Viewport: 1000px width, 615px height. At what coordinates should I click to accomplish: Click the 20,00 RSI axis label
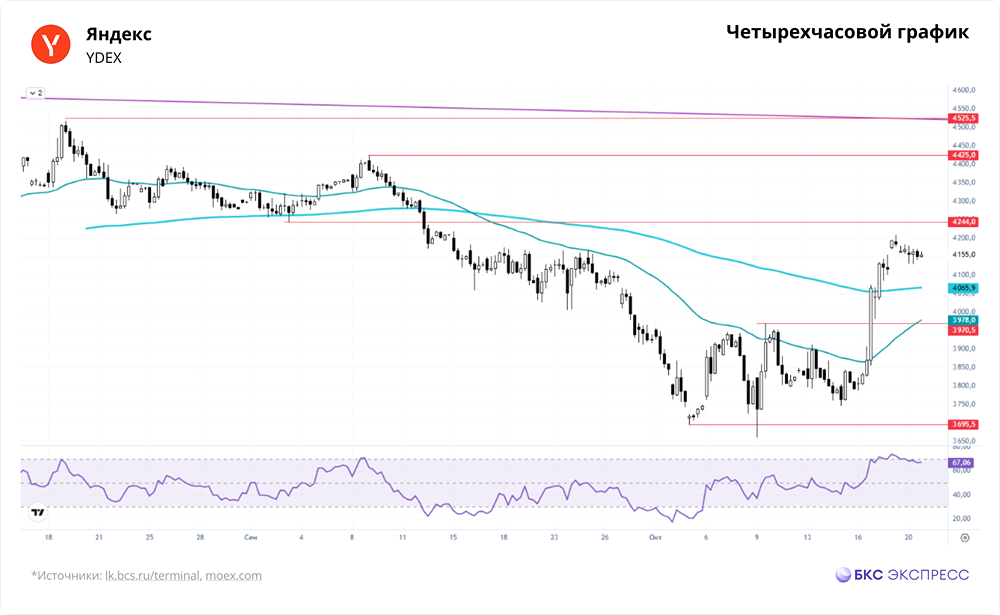pyautogui.click(x=961, y=519)
